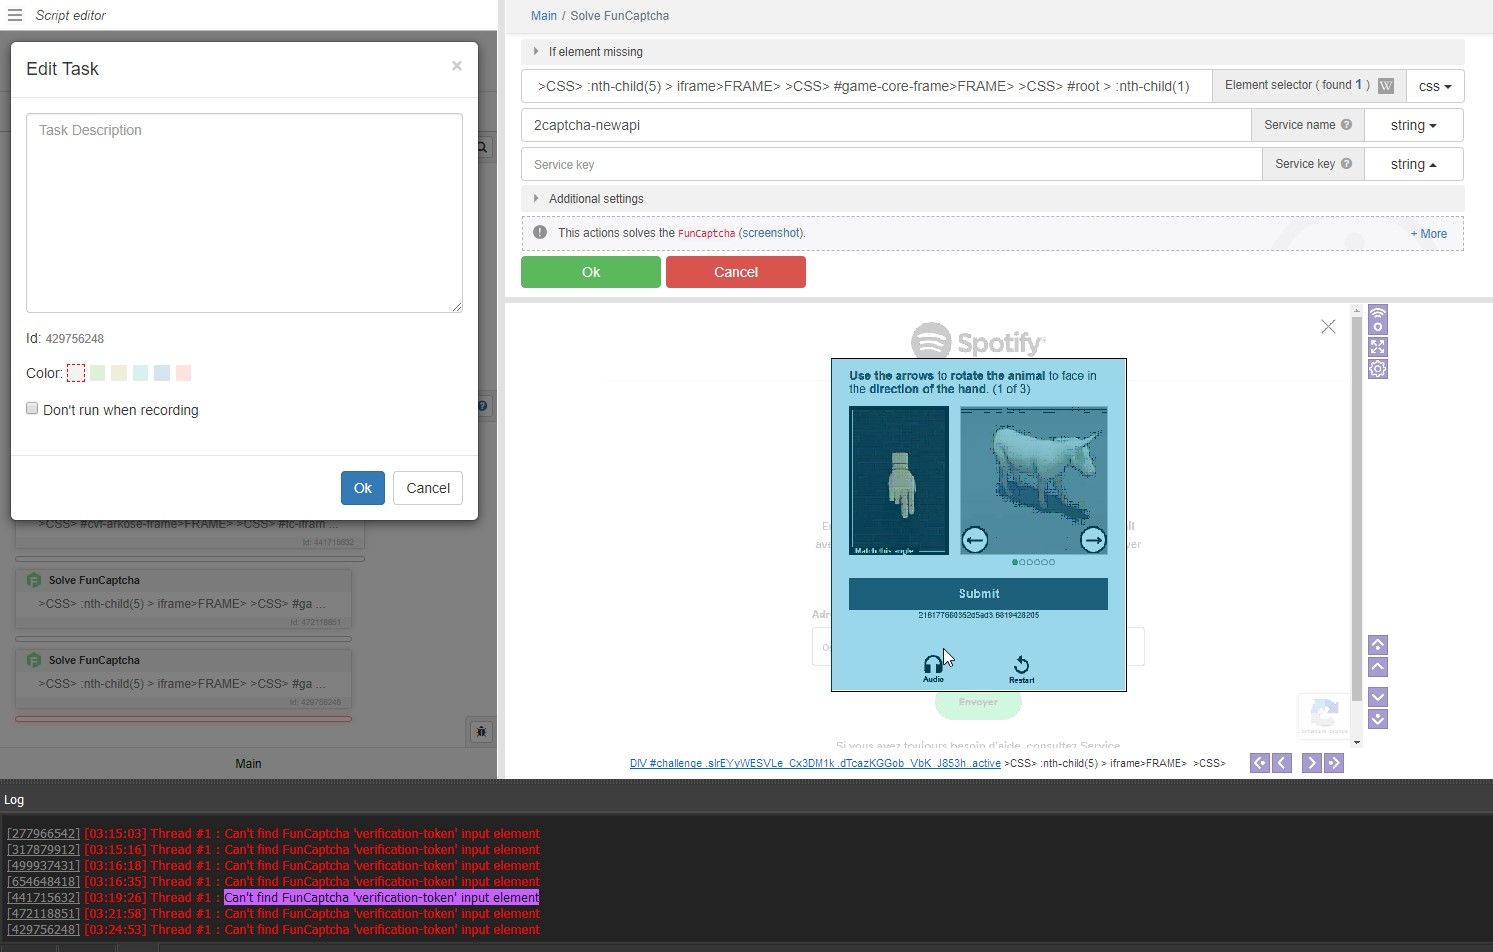Click the right rotate arrow in the captcha
This screenshot has width=1493, height=952.
[x=1093, y=540]
